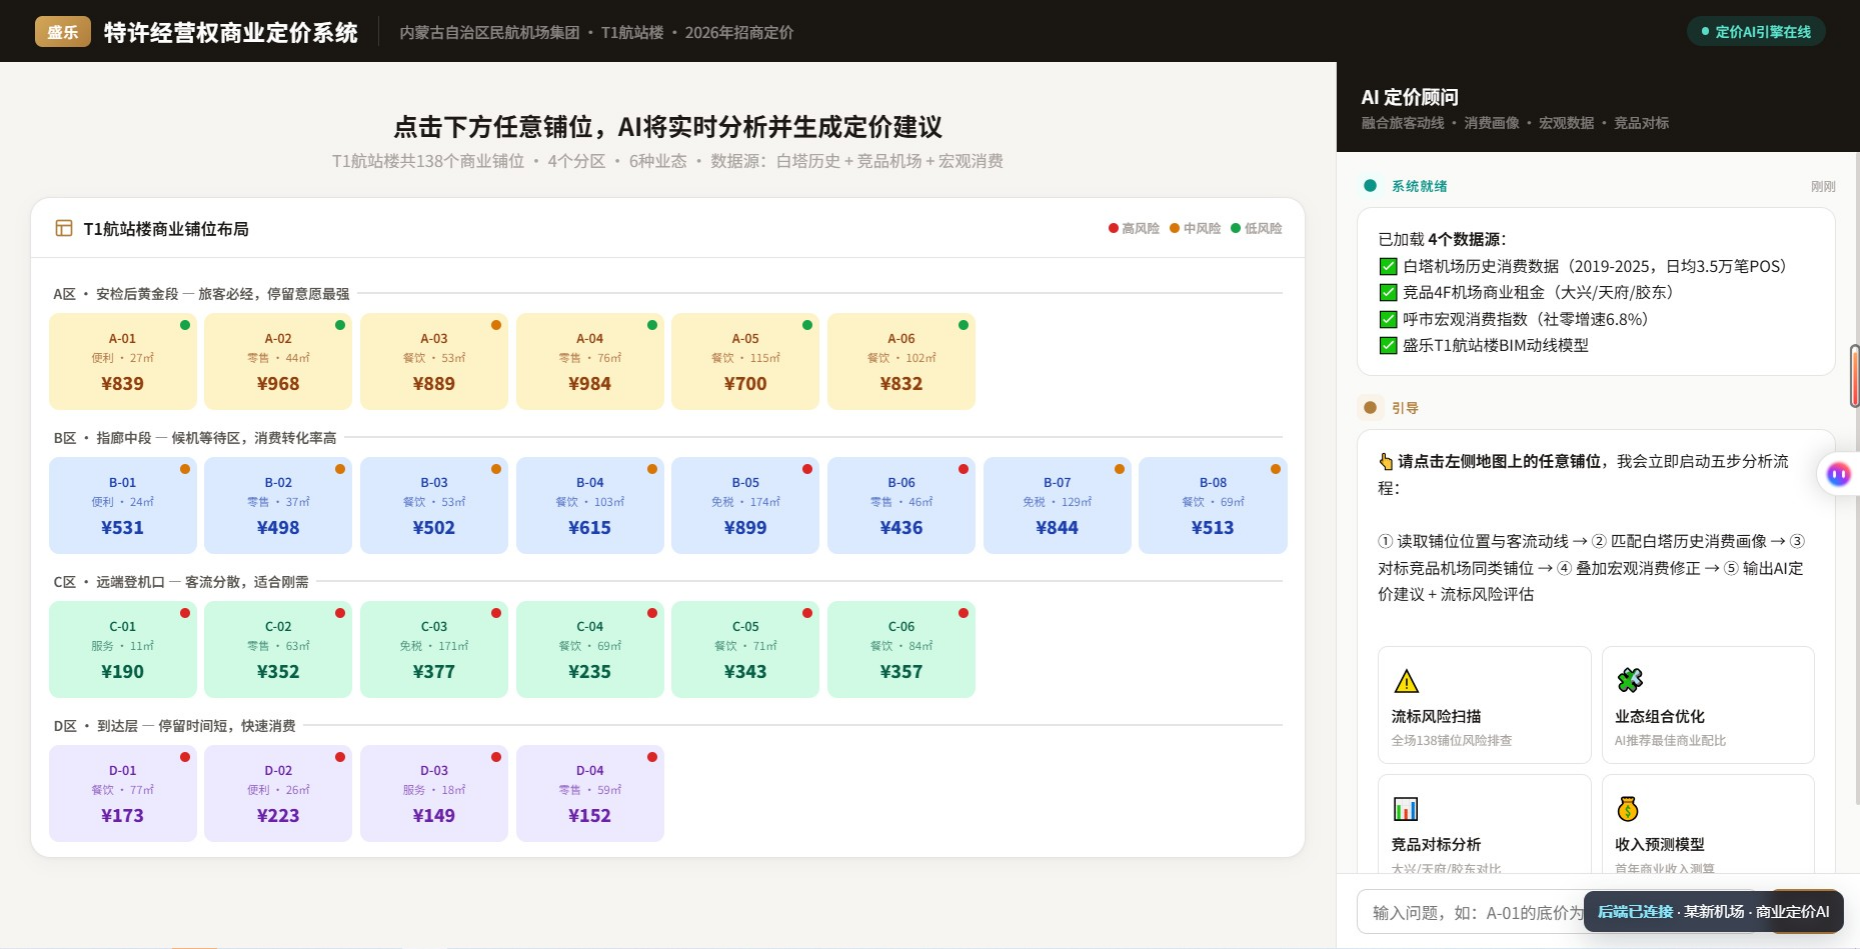Screen dimensions: 1860x949
Task: Click the green dot beside 系统就绪
Action: click(1370, 185)
